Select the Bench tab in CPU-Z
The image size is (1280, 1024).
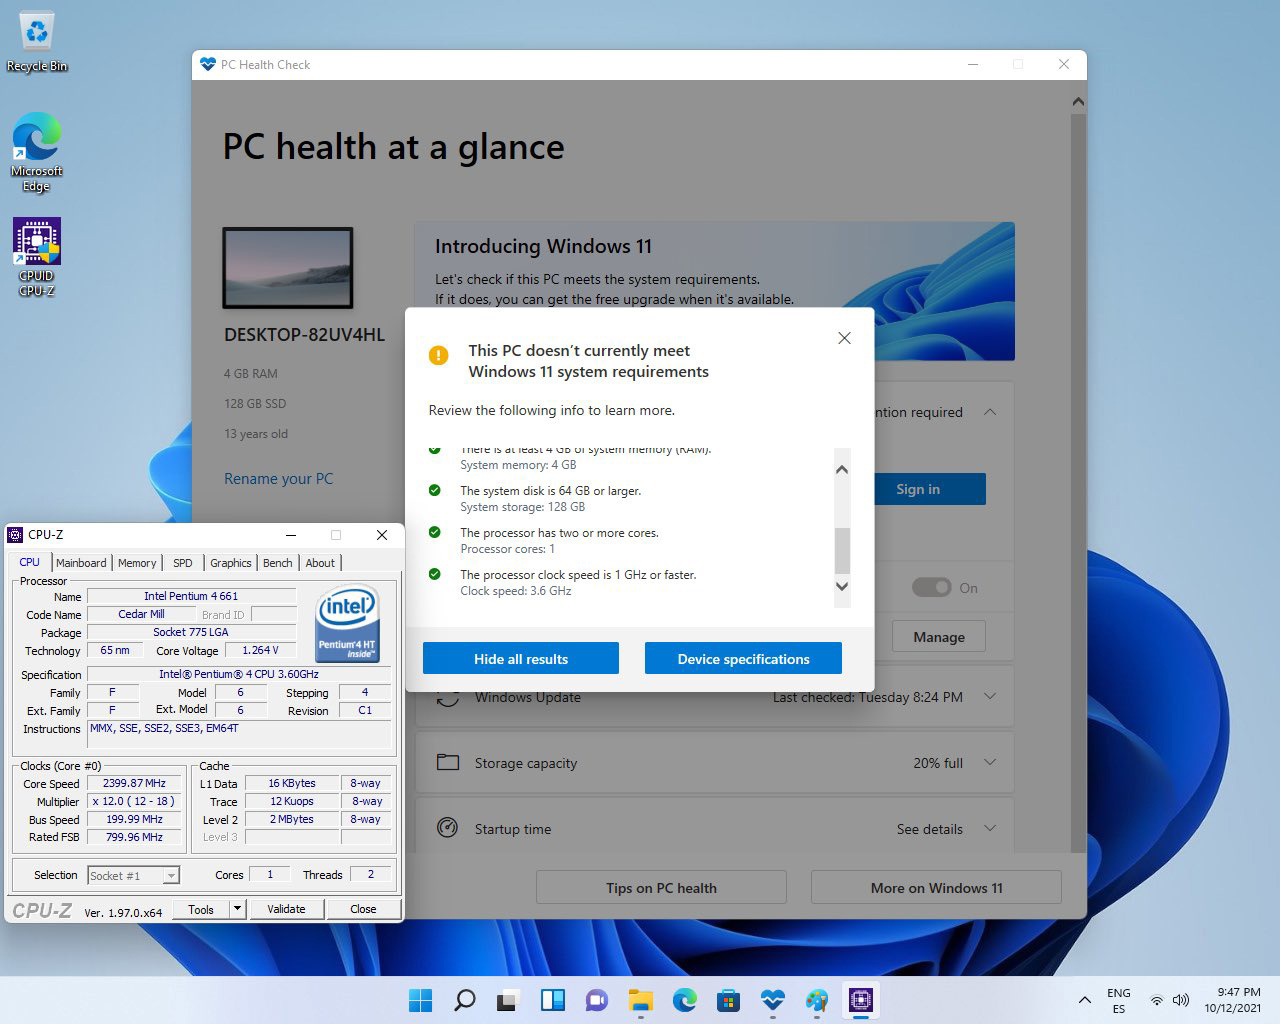tap(277, 562)
